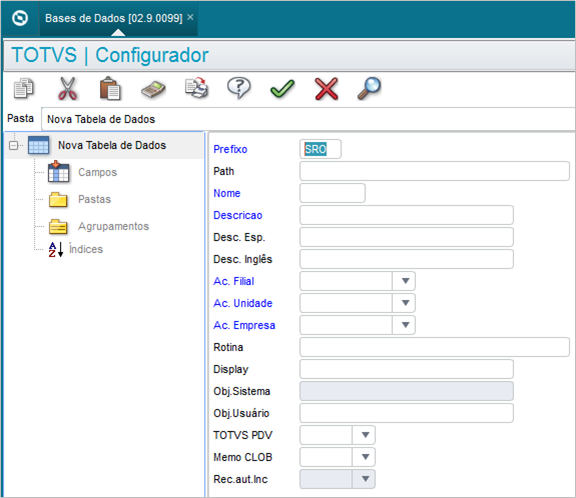Click the Agrupamentos folder icon
The height and width of the screenshot is (498, 576).
[x=58, y=227]
